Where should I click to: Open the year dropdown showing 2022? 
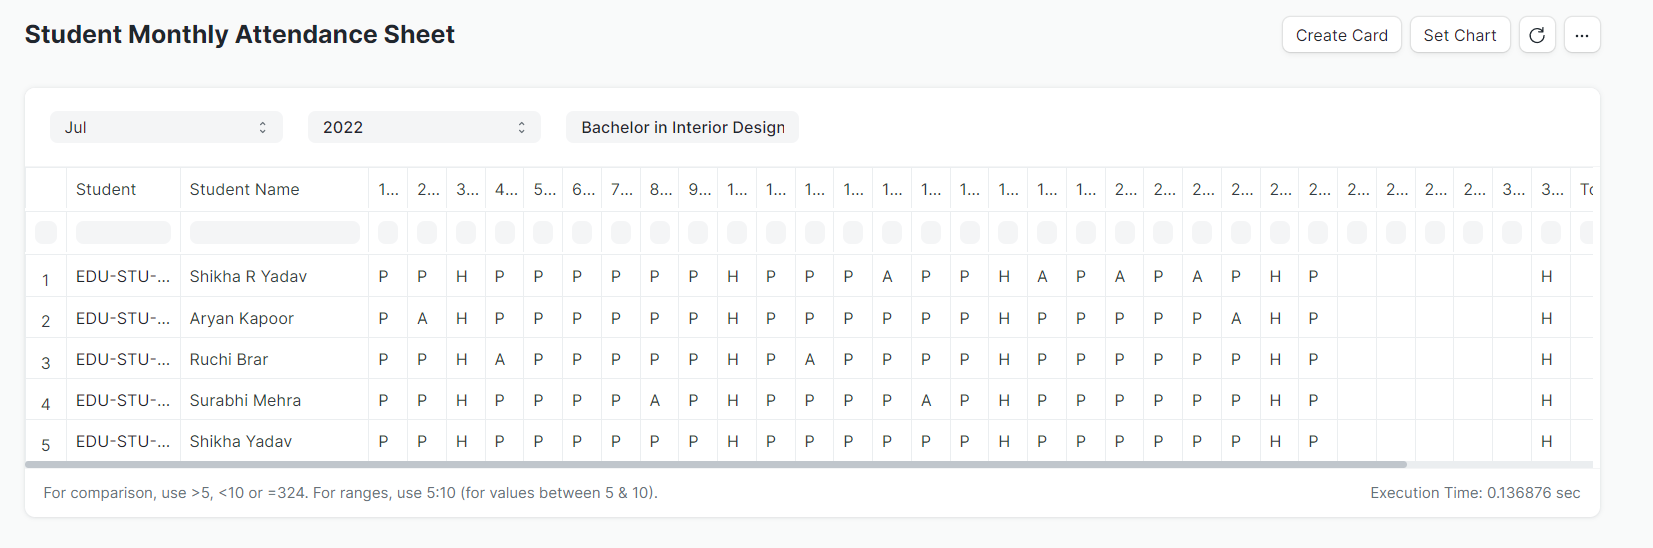(x=424, y=127)
